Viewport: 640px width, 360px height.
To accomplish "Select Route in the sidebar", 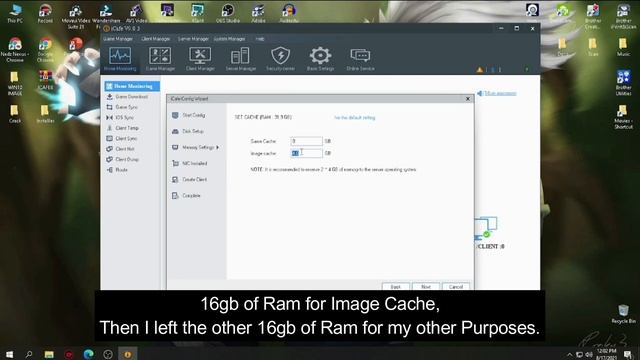I will point(121,170).
